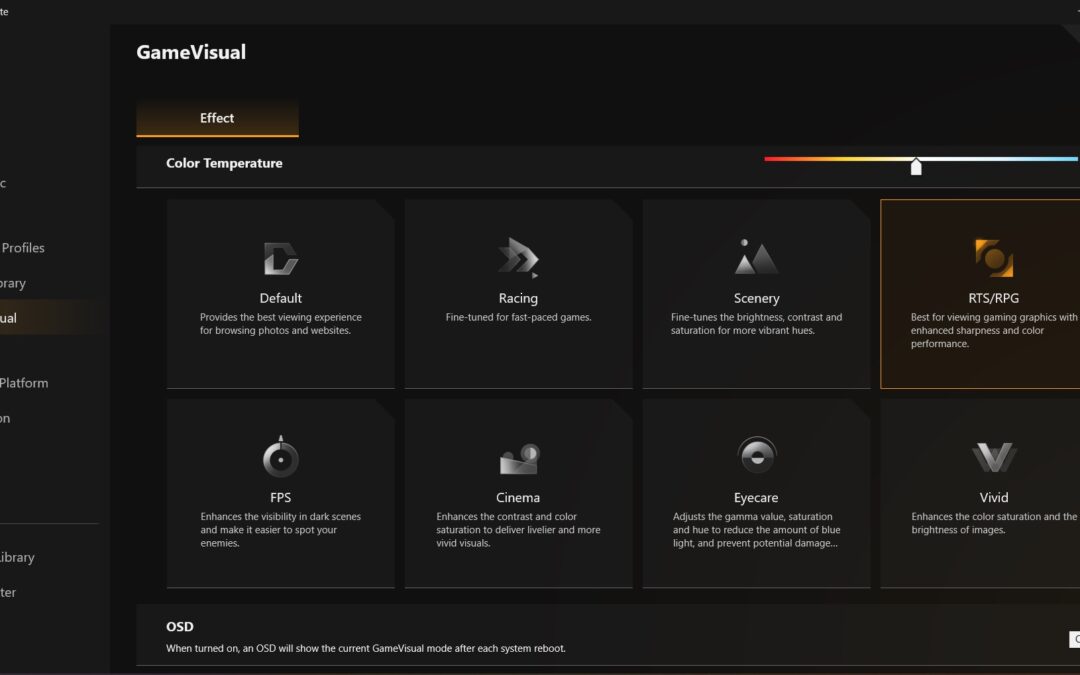This screenshot has width=1080, height=675.
Task: Enable the Eyecare mode icon
Action: click(756, 457)
